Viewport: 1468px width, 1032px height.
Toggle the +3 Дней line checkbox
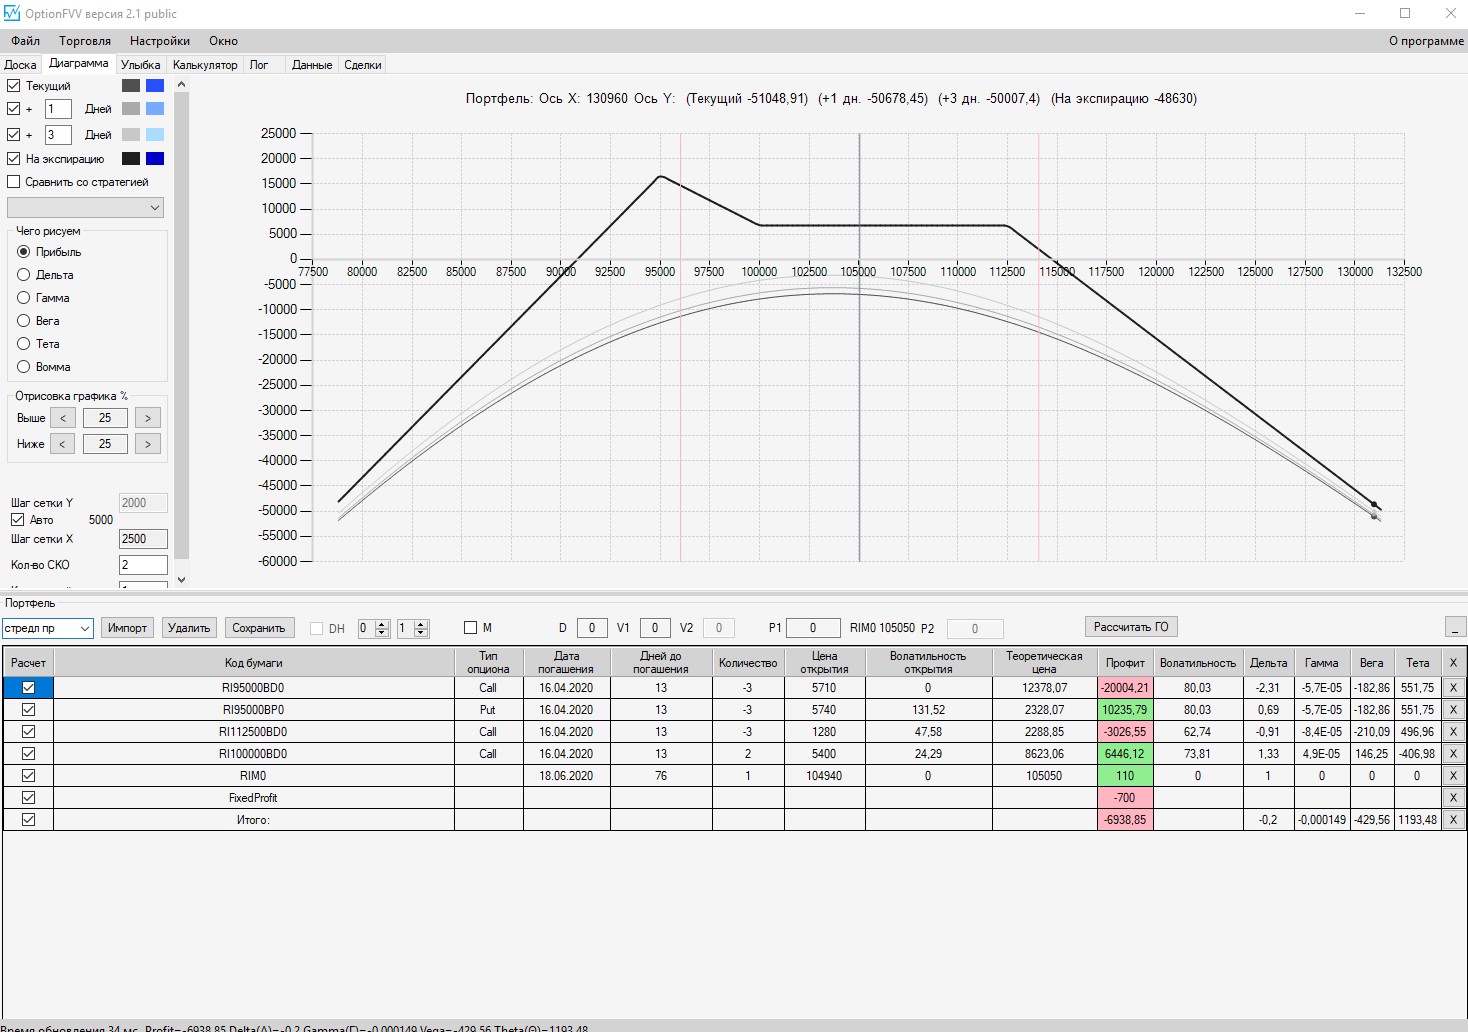[13, 134]
